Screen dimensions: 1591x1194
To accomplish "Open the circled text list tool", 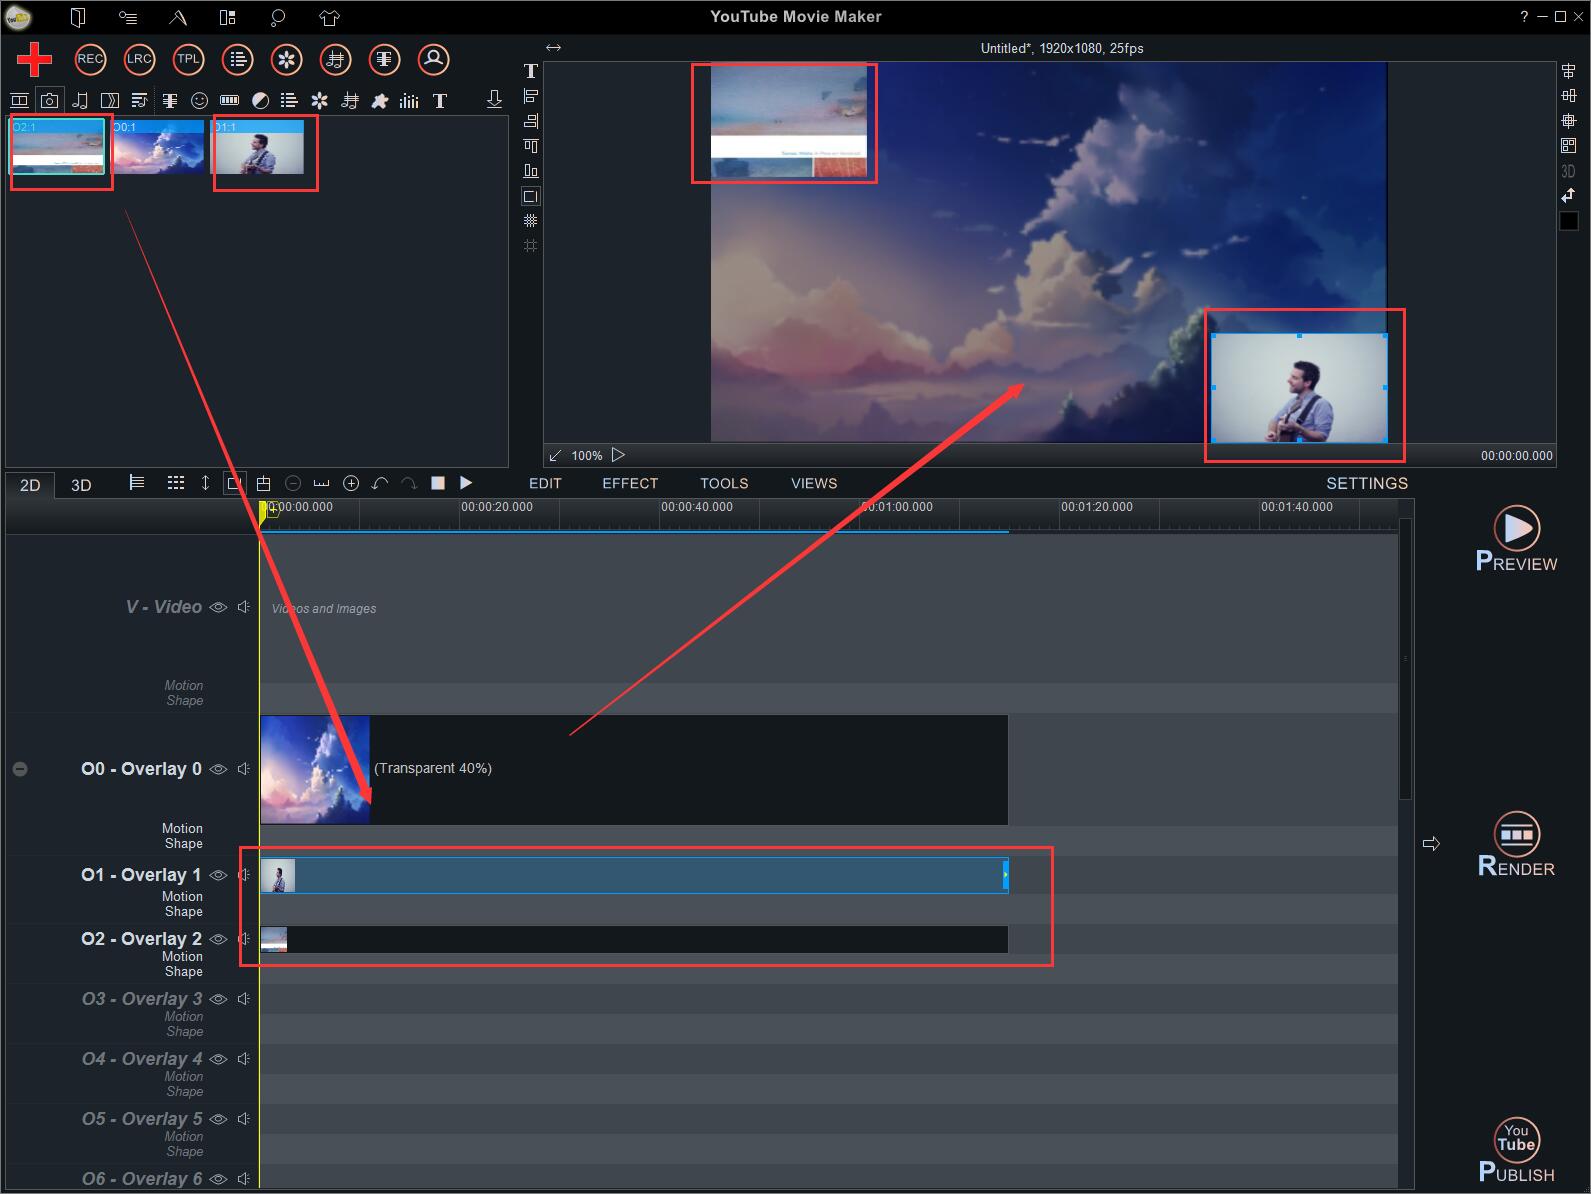I will coord(237,59).
